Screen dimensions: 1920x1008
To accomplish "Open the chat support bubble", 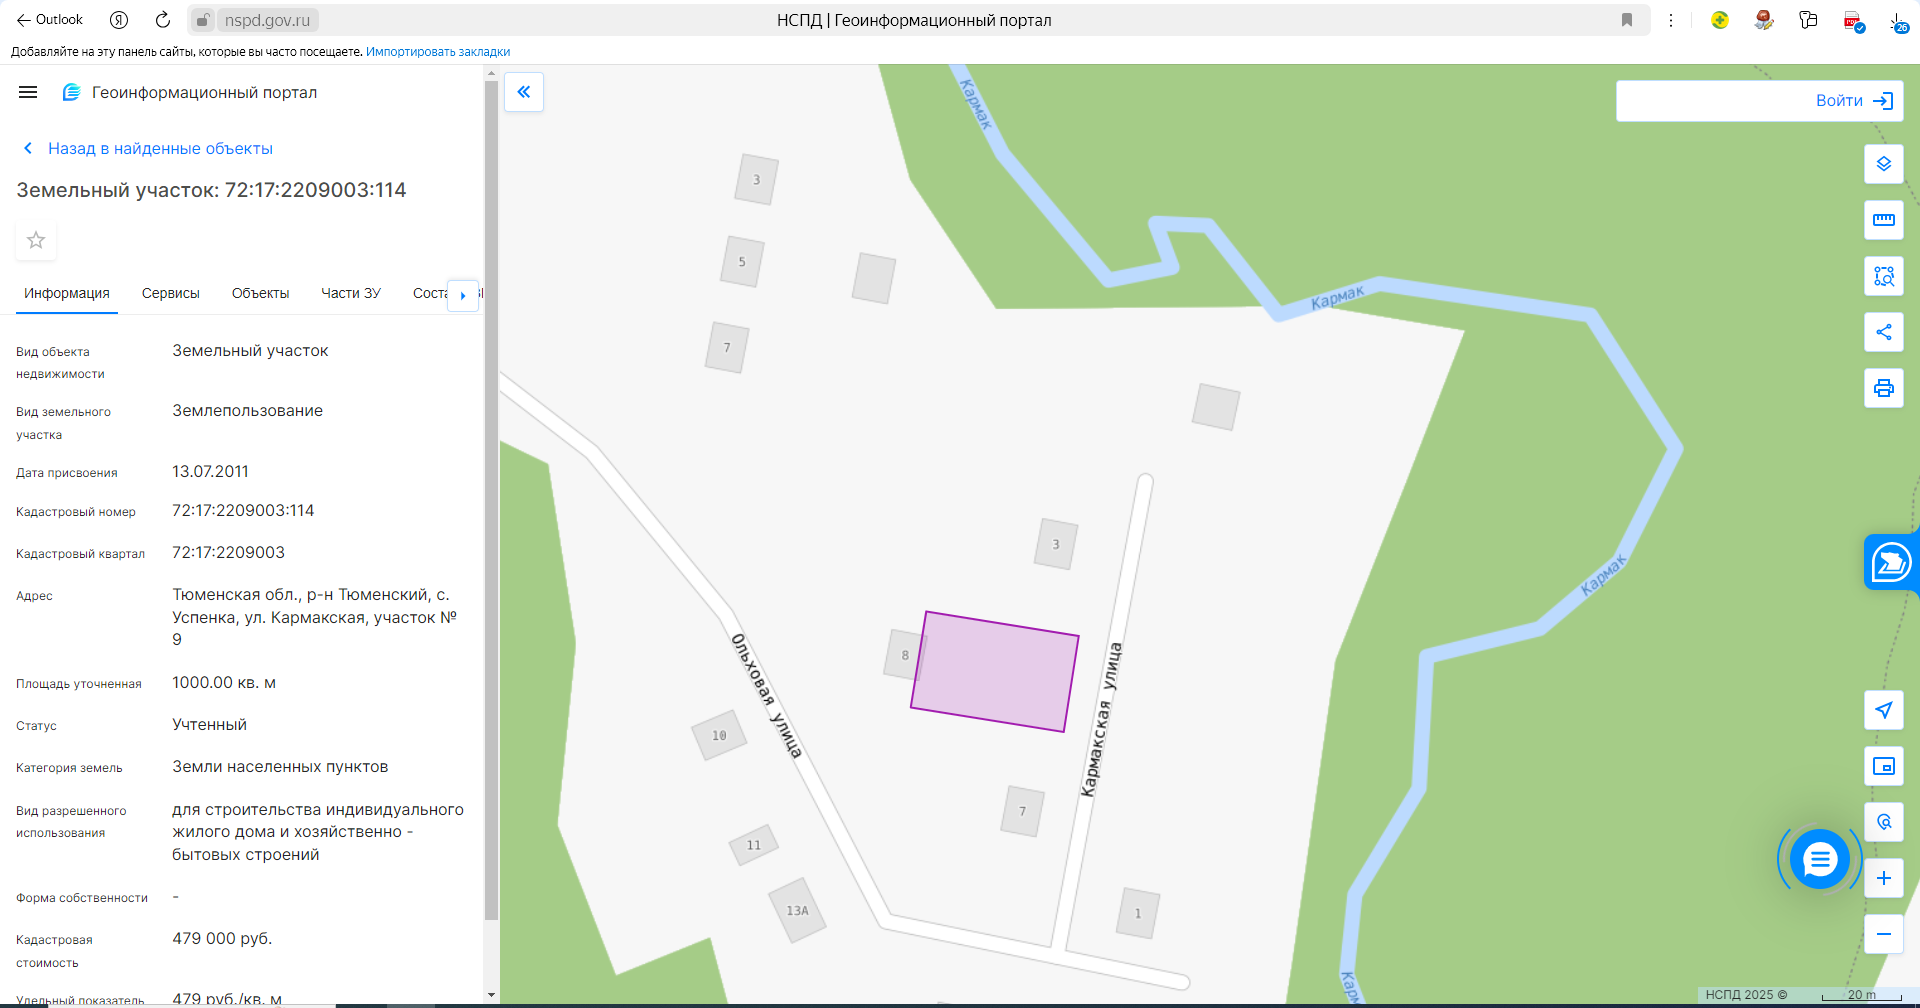I will click(1819, 859).
